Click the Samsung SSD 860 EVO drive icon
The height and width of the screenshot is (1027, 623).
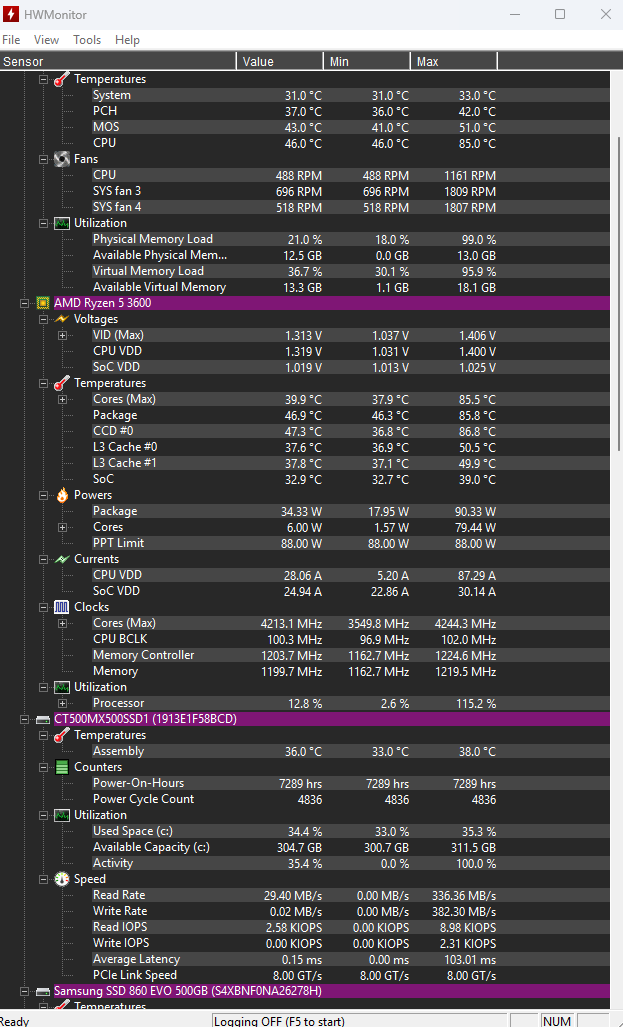(43, 992)
